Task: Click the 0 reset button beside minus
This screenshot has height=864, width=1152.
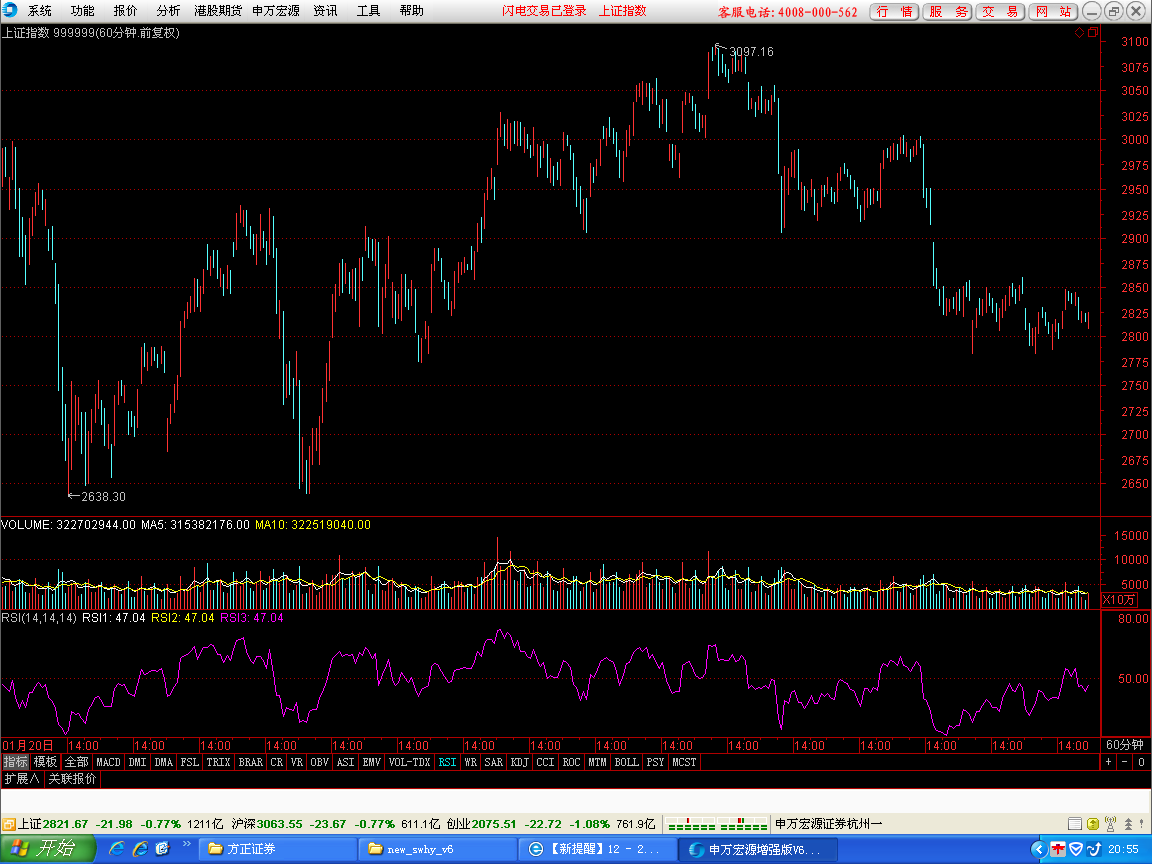Action: [x=1141, y=762]
